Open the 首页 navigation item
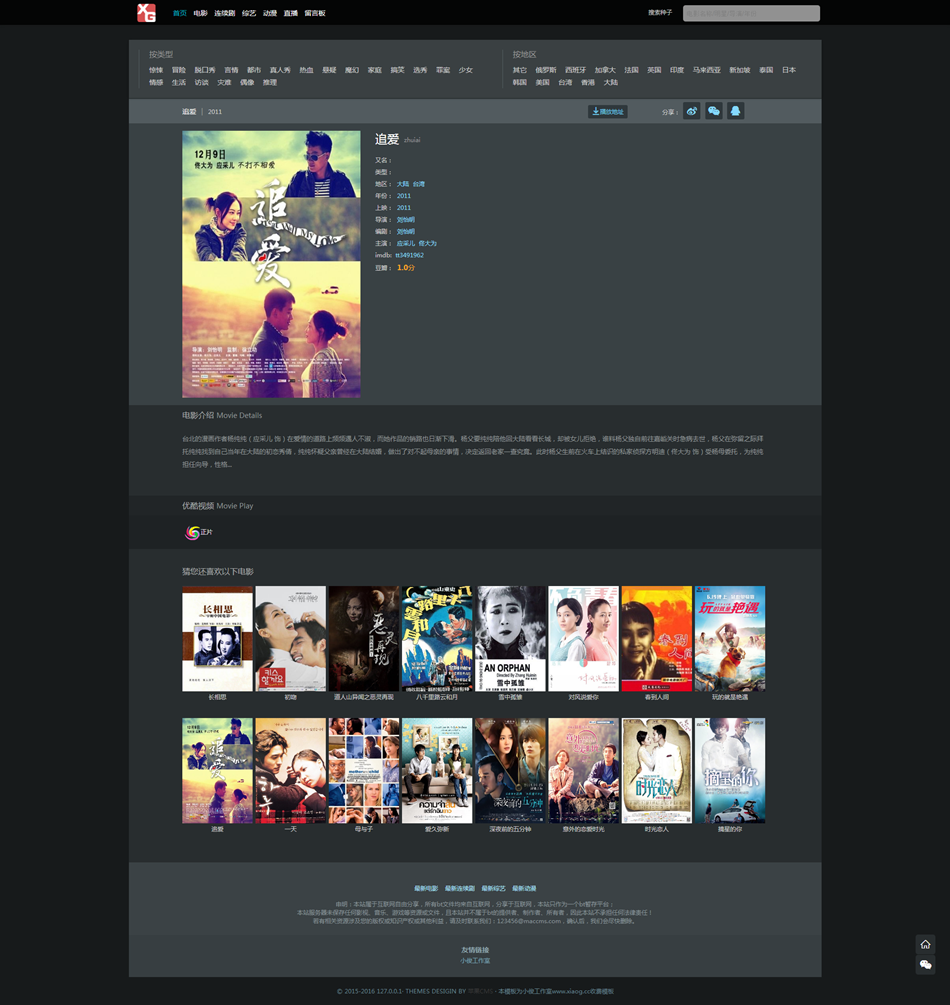The height and width of the screenshot is (1005, 950). 179,13
